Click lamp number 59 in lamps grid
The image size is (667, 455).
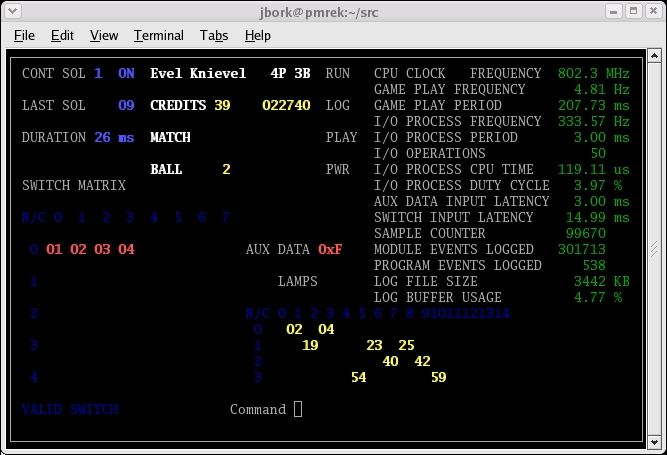[x=438, y=377]
